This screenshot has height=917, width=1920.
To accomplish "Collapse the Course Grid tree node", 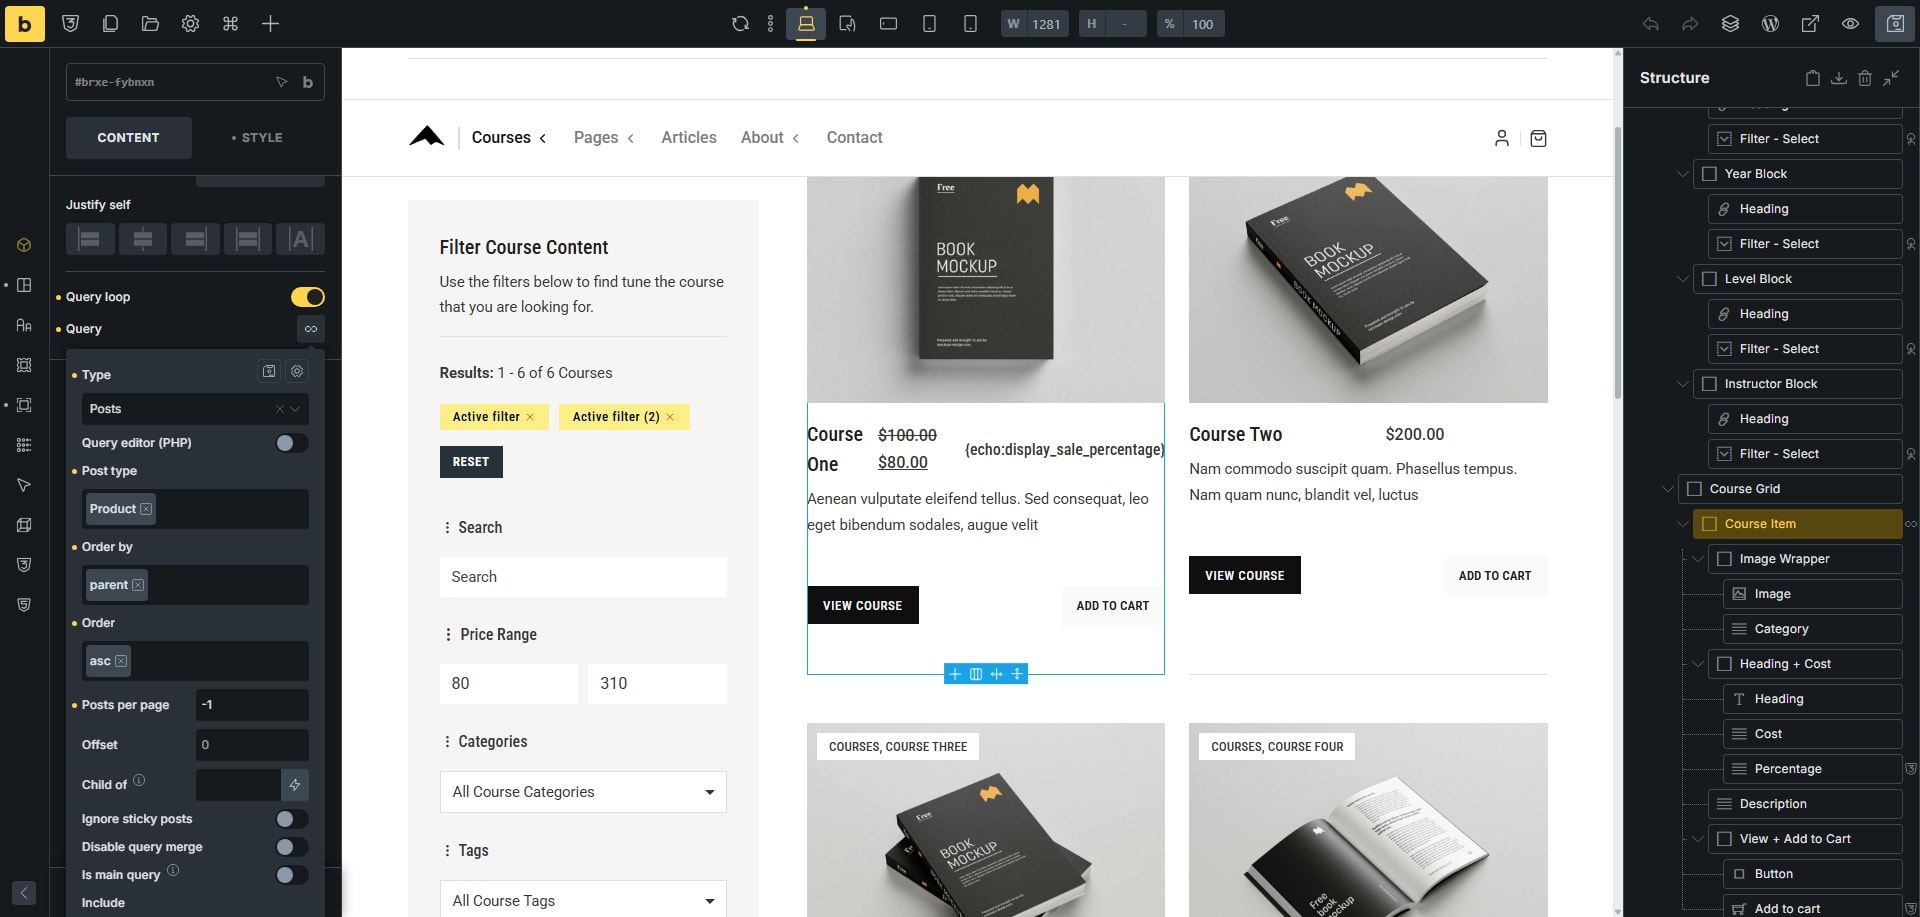I will pyautogui.click(x=1667, y=489).
